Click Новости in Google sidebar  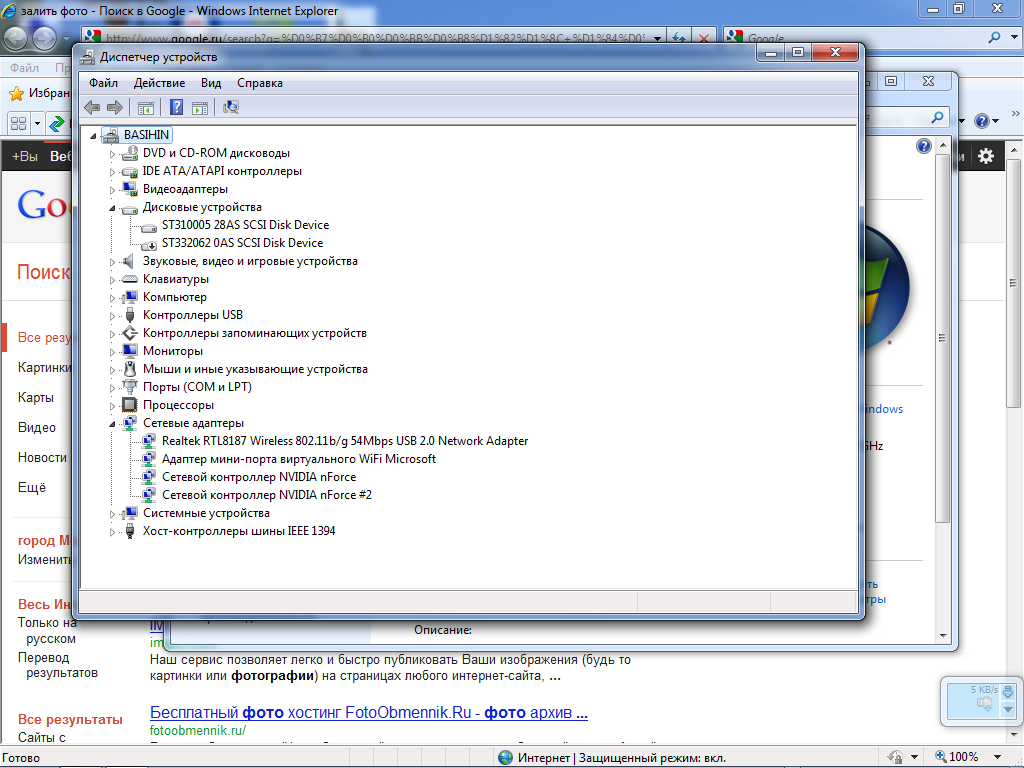(x=42, y=458)
